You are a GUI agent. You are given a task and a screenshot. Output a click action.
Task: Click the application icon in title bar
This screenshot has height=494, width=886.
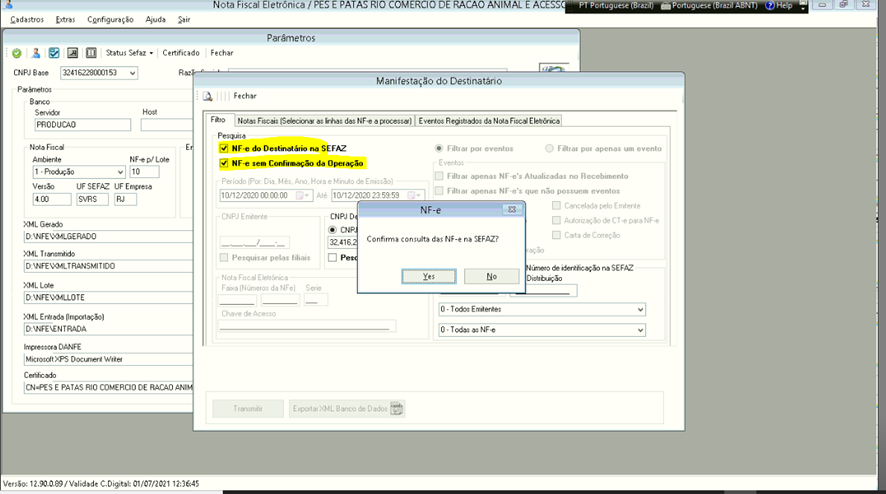8,5
